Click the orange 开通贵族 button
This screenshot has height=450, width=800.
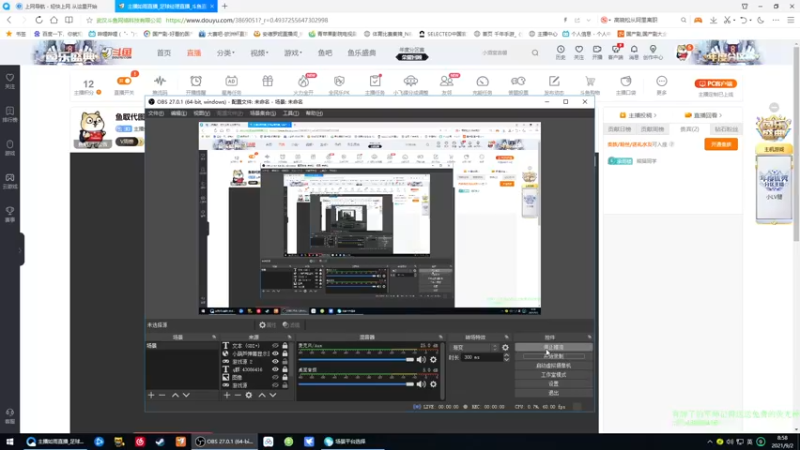click(x=721, y=144)
